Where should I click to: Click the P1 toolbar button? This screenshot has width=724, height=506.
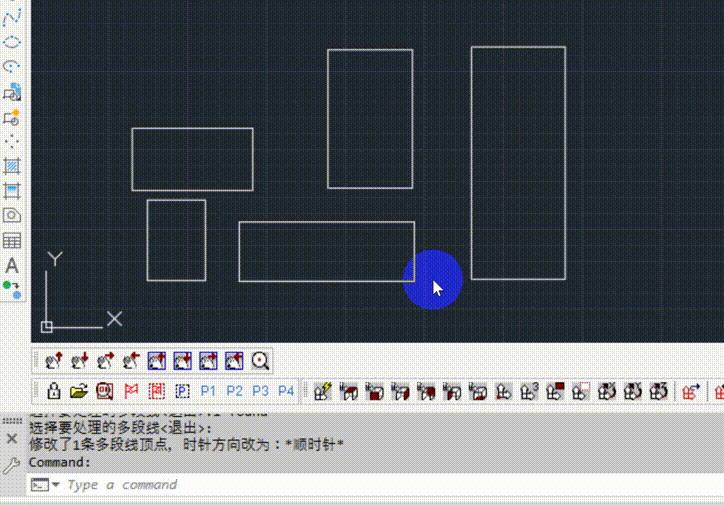click(208, 391)
